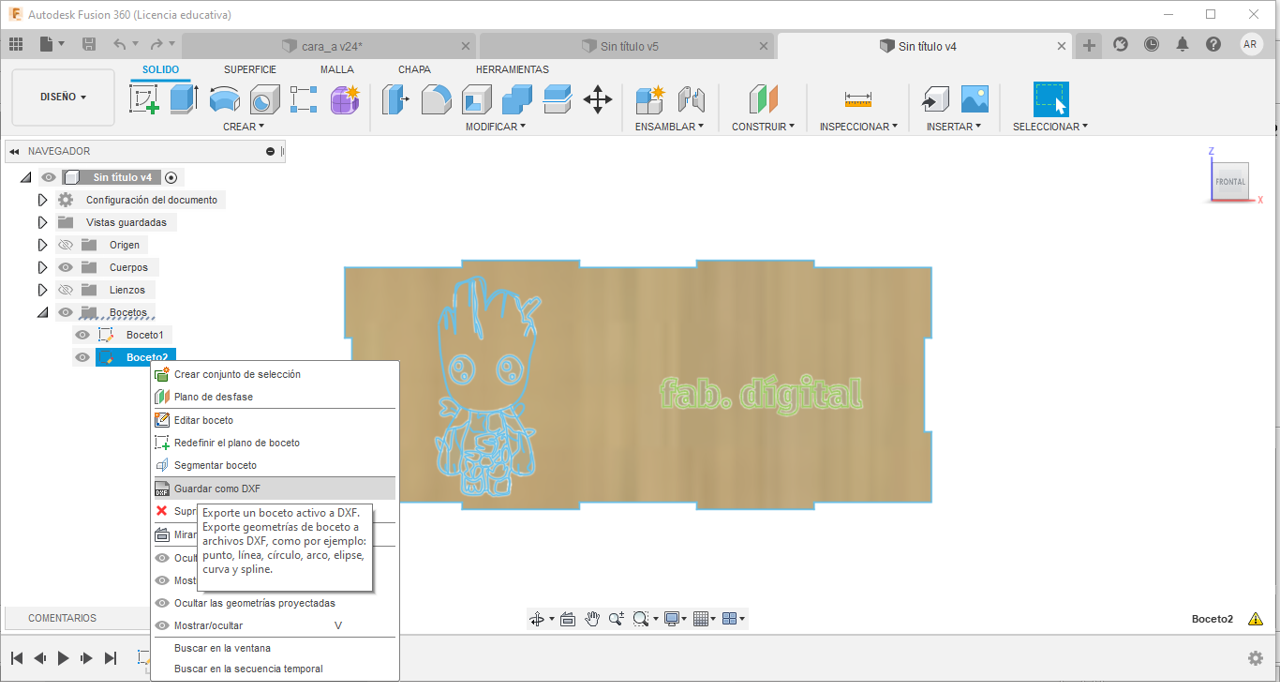1280x682 pixels.
Task: Open timeline settings gear icon
Action: (1255, 657)
